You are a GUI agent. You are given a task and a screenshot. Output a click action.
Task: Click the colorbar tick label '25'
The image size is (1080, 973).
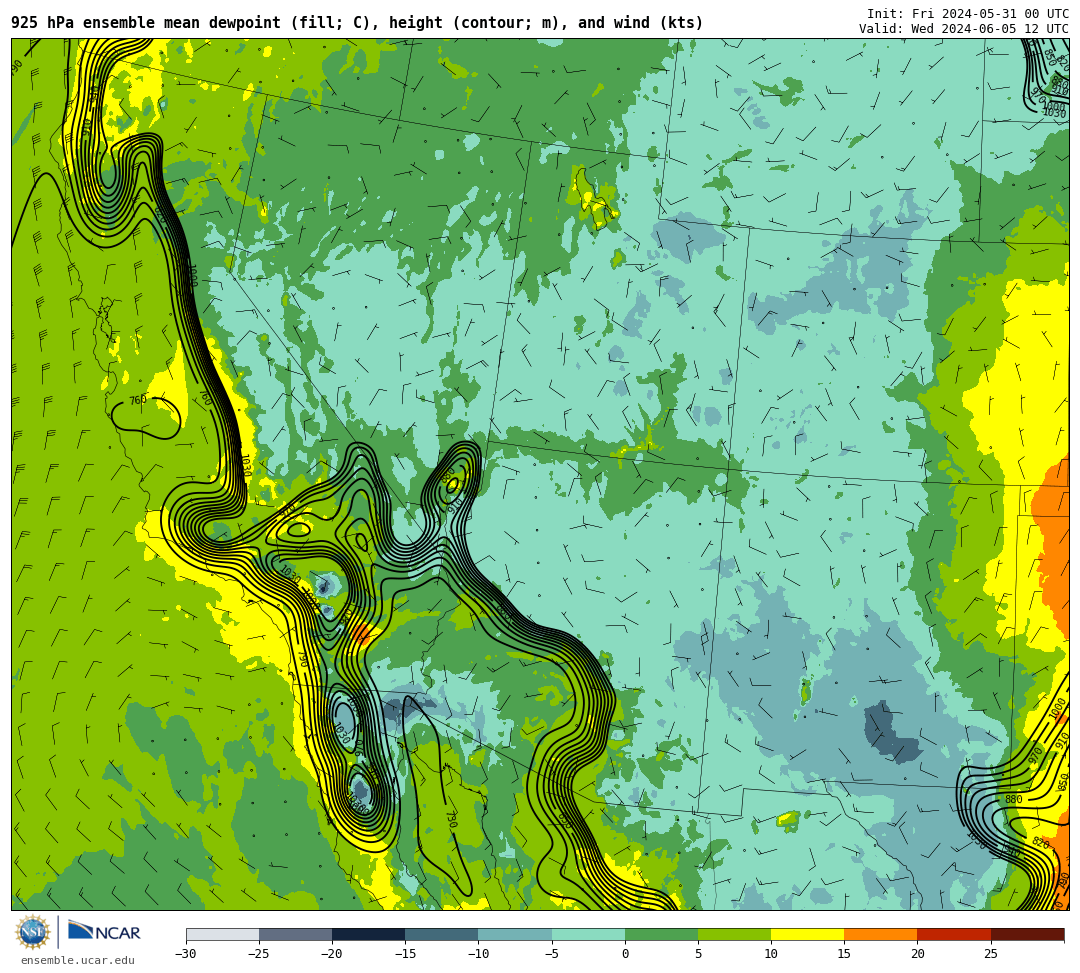991,954
